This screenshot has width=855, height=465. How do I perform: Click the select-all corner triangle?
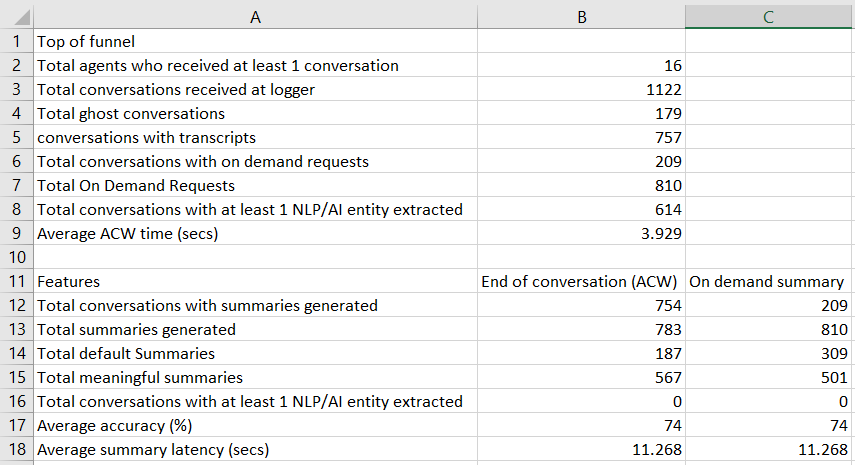[x=21, y=17]
